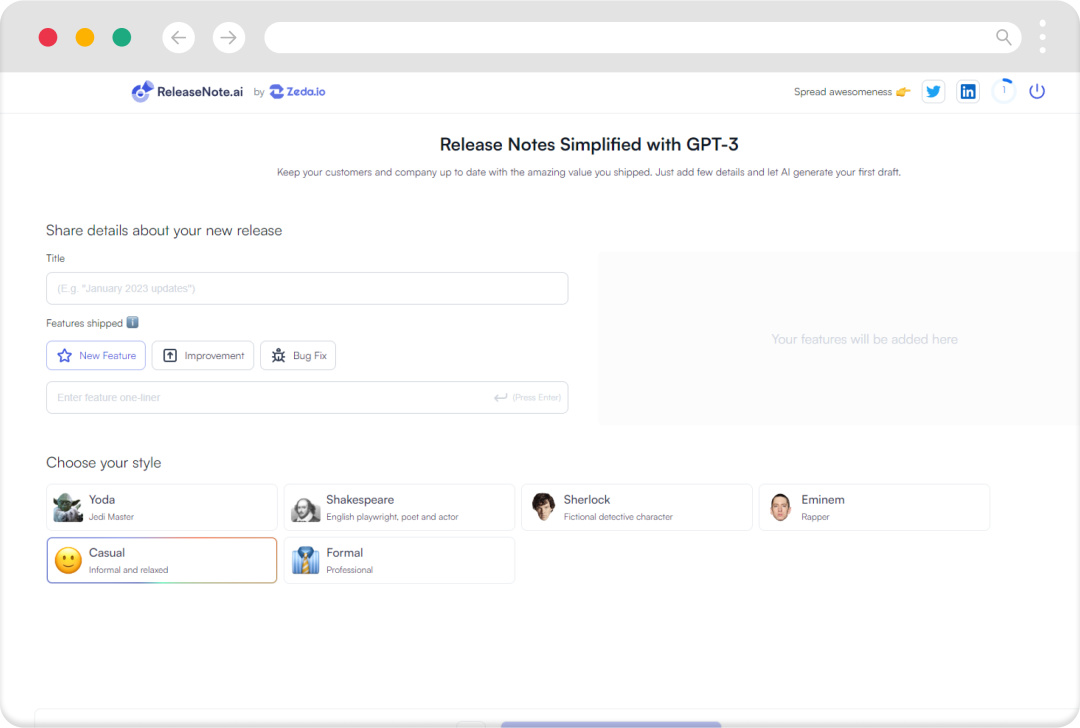
Task: Share on LinkedIn icon
Action: [968, 92]
